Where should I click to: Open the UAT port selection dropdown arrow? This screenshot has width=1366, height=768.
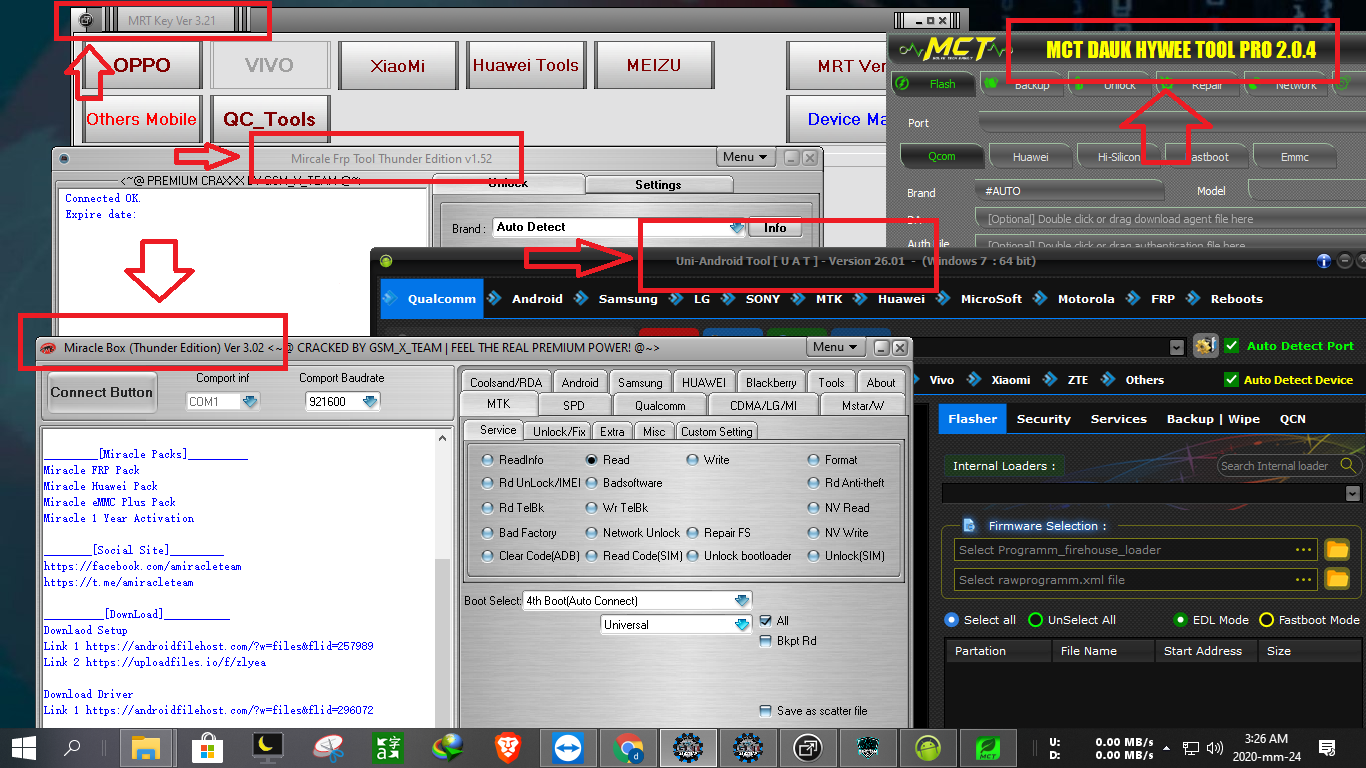(x=1176, y=347)
